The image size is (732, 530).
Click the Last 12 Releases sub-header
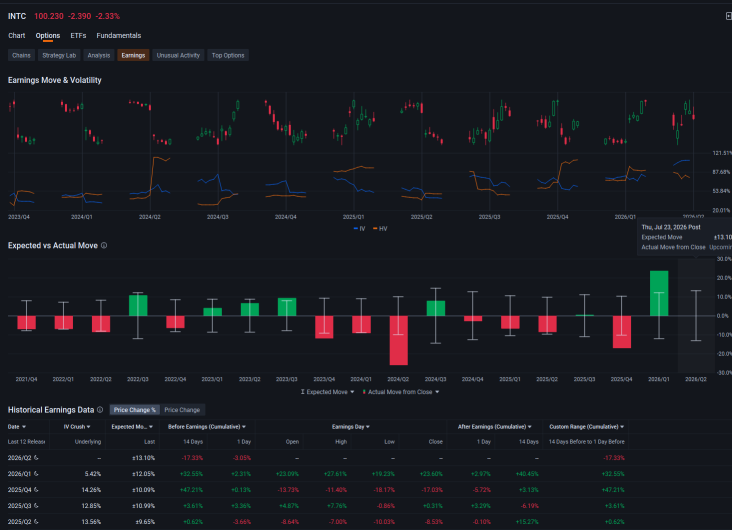(26, 442)
